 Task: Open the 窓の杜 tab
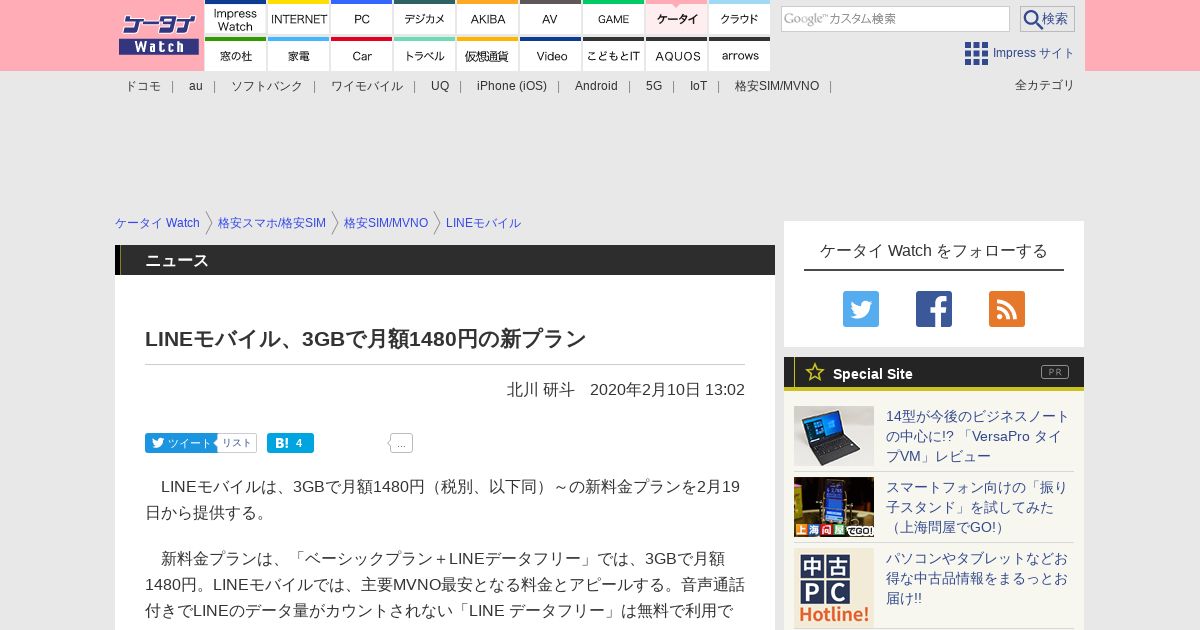coord(235,55)
